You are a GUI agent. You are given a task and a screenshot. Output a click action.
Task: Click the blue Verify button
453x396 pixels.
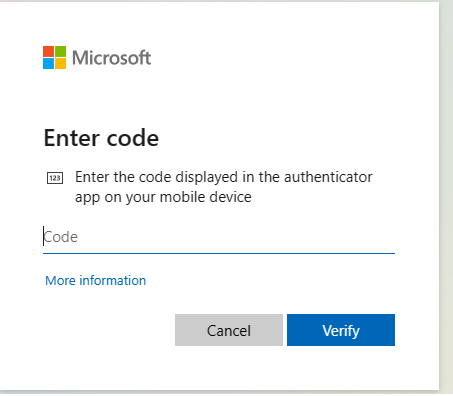[341, 330]
